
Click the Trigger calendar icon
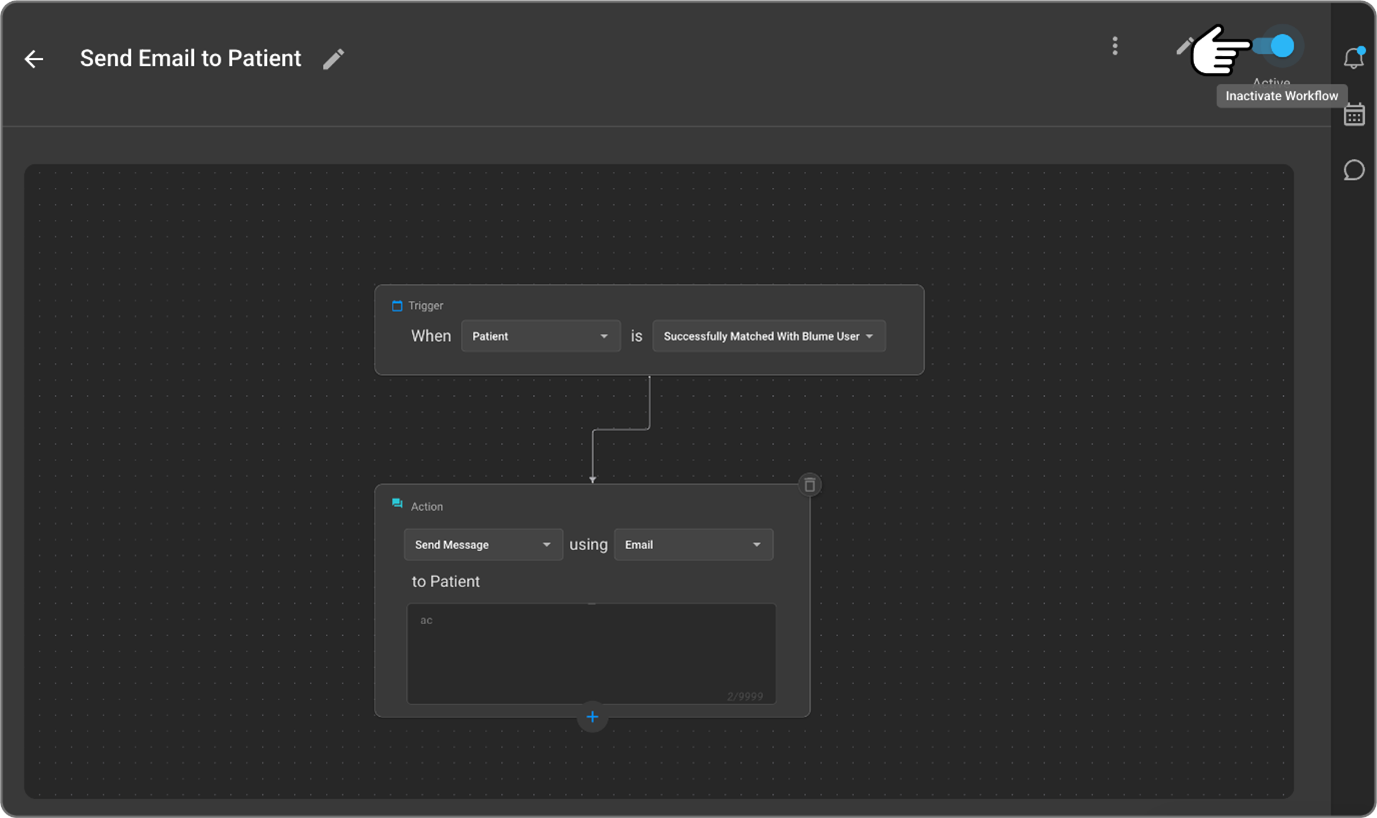point(397,306)
